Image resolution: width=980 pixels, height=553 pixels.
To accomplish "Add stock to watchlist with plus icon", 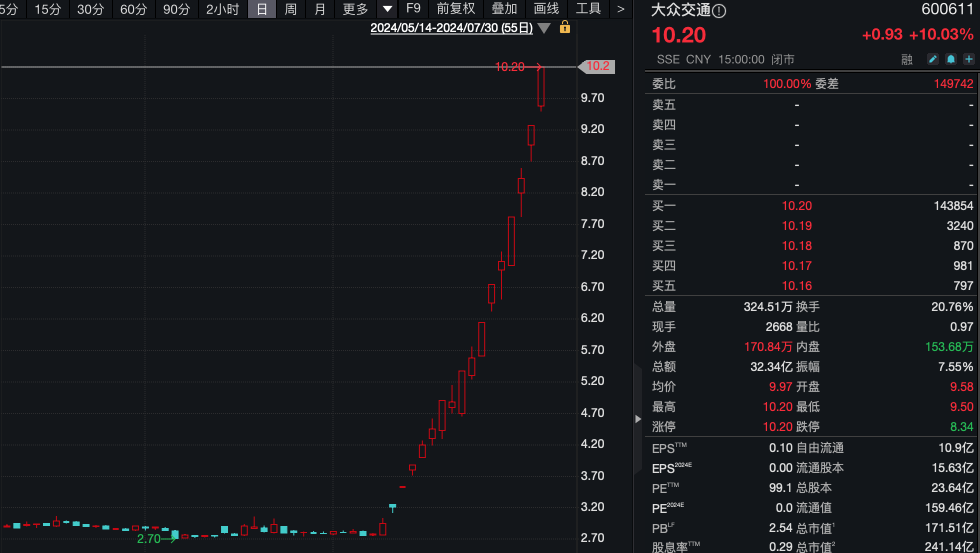I will (x=968, y=59).
